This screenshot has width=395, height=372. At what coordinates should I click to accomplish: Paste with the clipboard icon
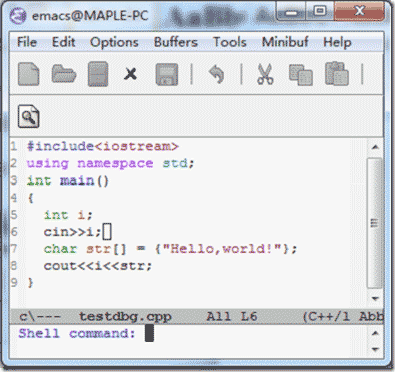click(x=337, y=74)
